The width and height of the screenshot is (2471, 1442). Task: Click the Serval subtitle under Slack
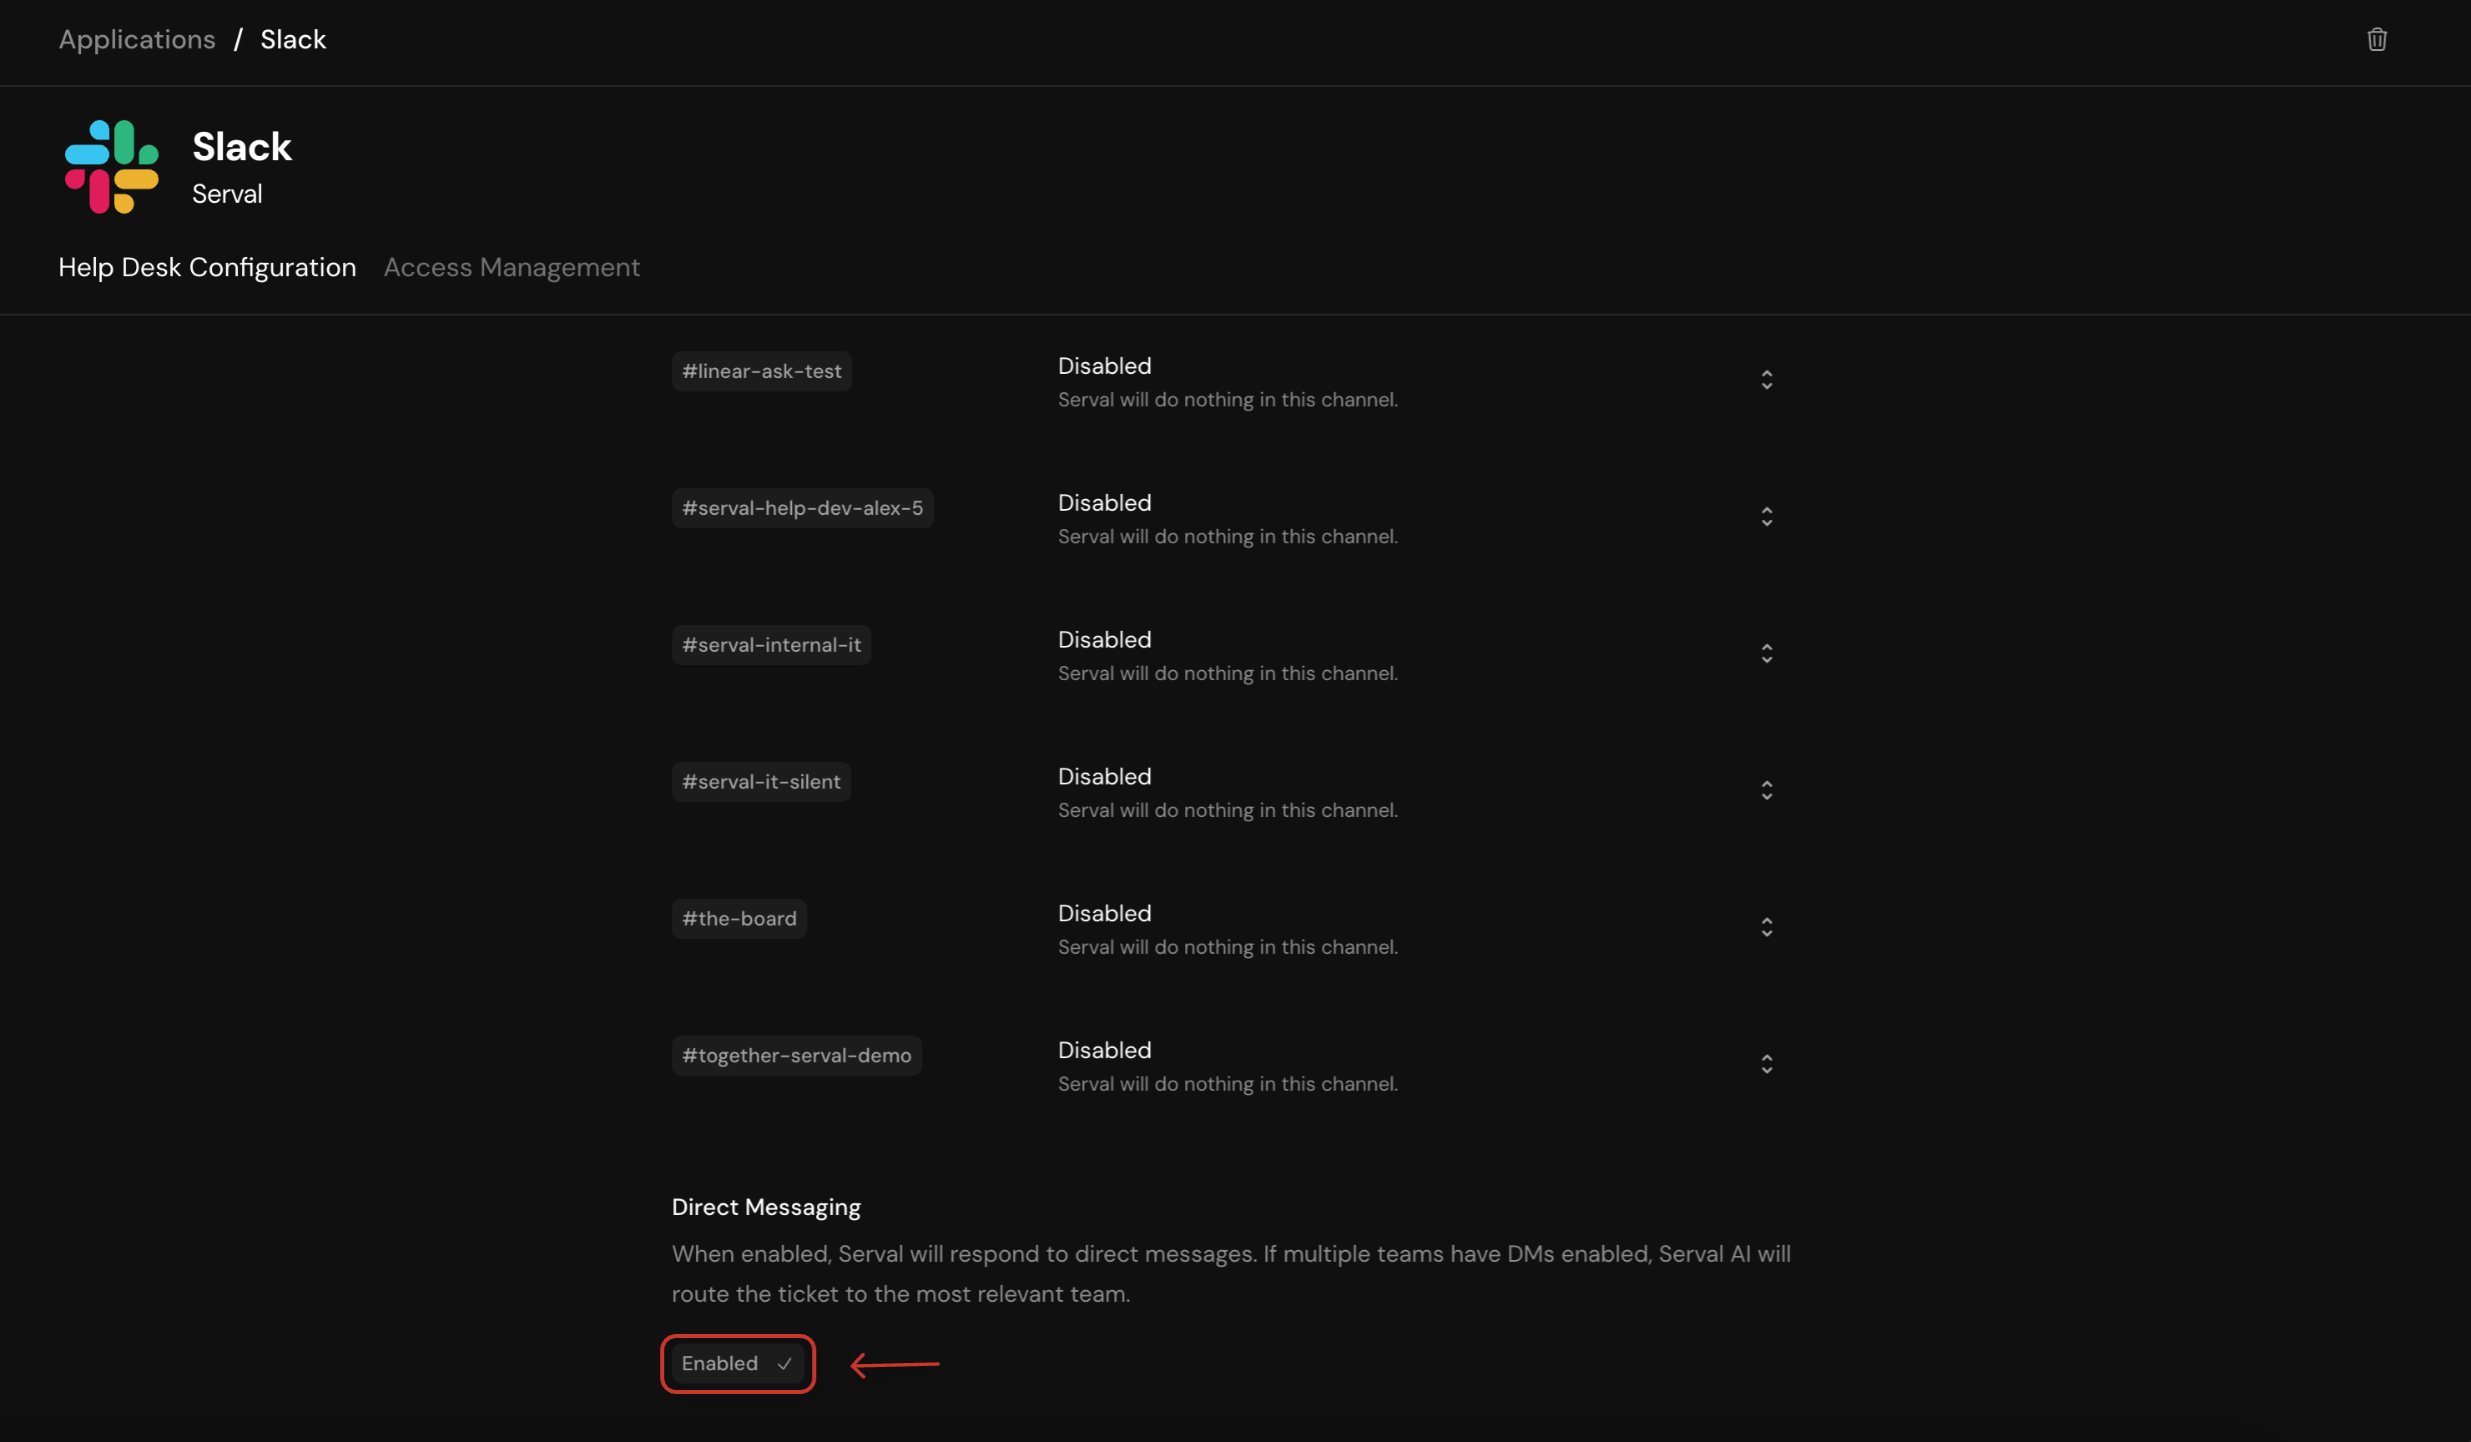click(x=227, y=194)
